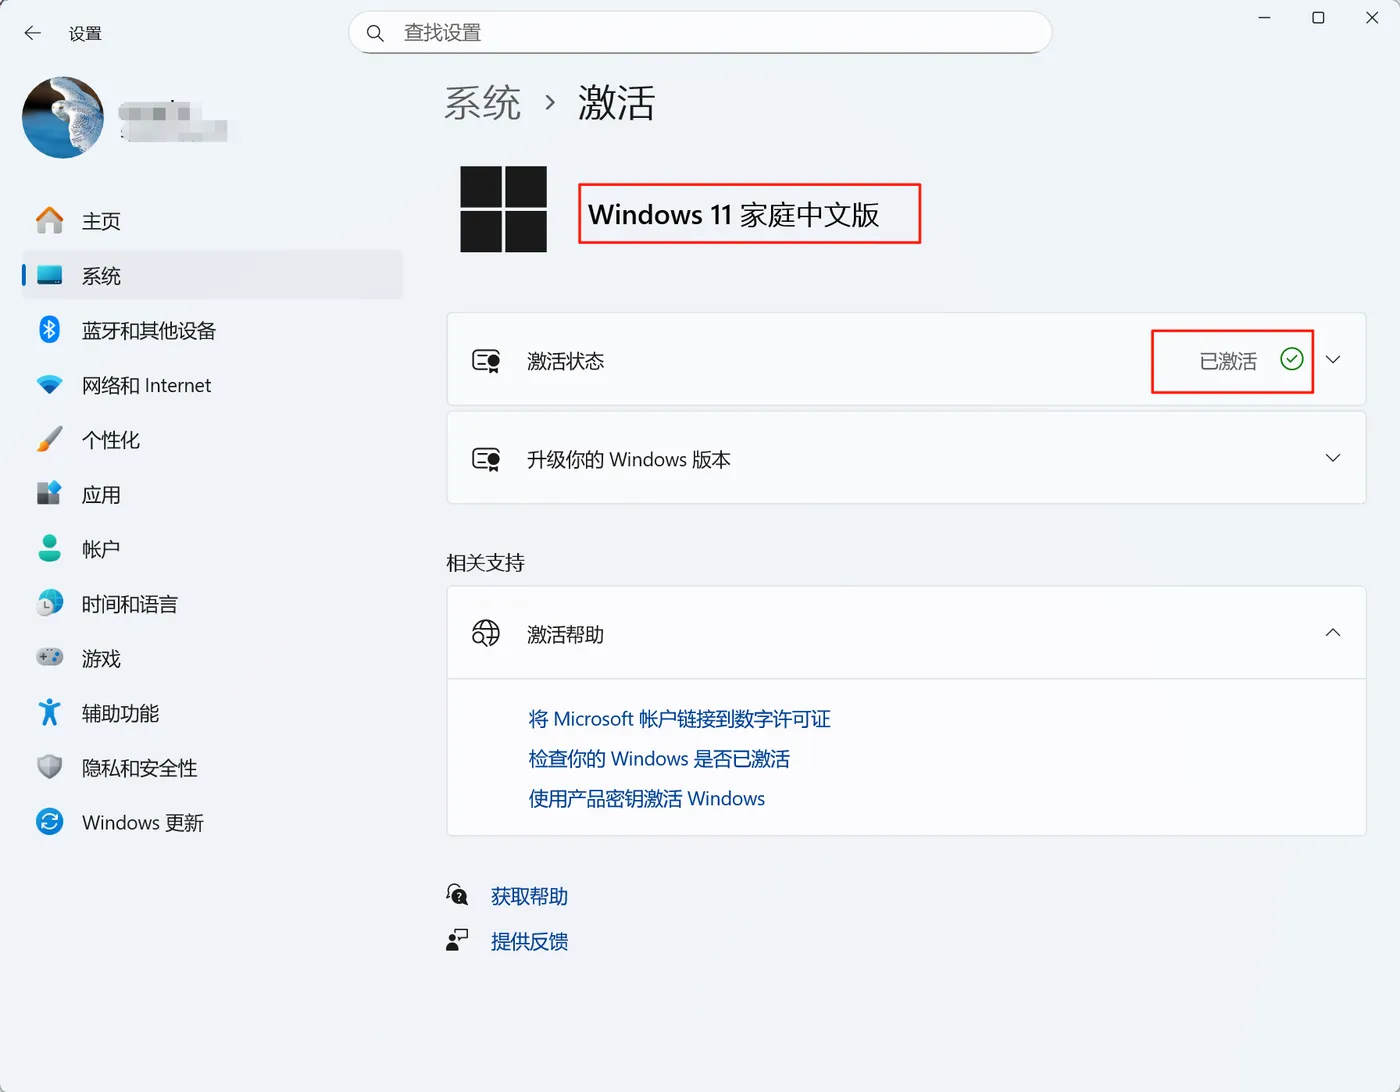This screenshot has height=1092, width=1400.
Task: Click the Wi-Fi network icon in the sidebar
Action: click(49, 385)
